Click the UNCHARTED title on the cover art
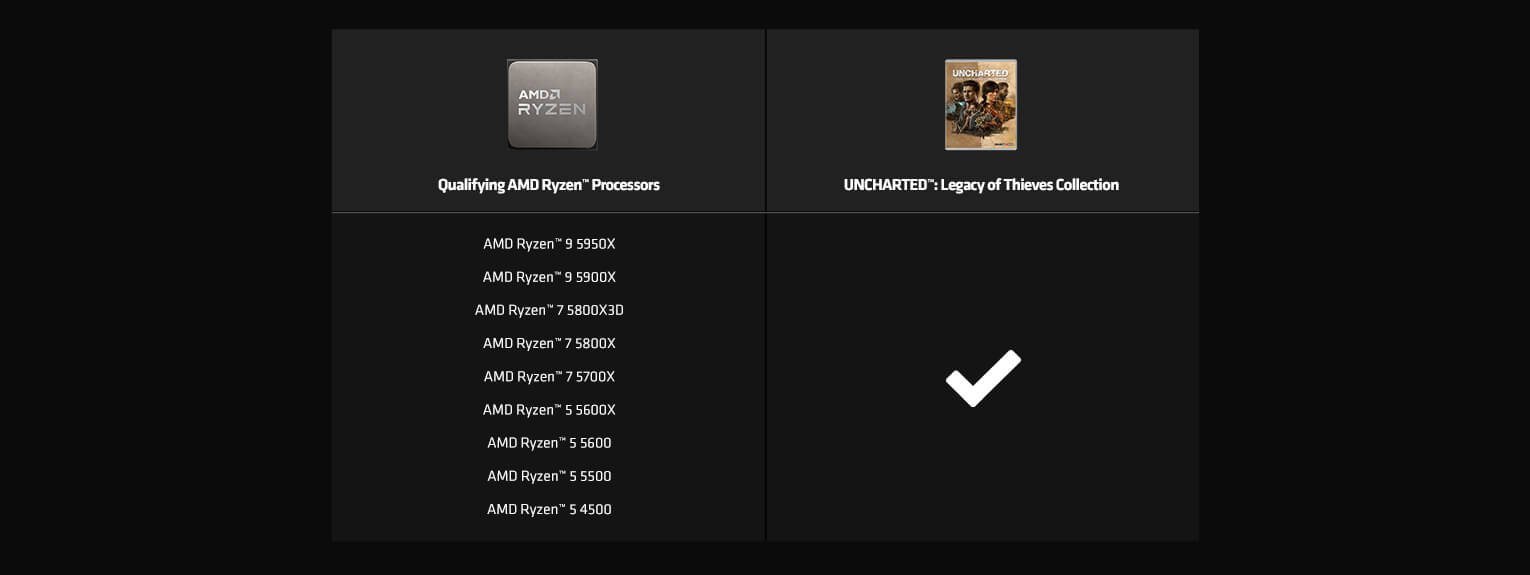The height and width of the screenshot is (575, 1530). 980,73
